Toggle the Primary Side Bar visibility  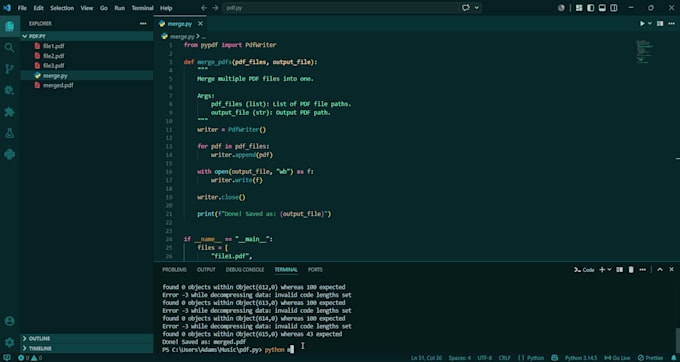click(591, 8)
